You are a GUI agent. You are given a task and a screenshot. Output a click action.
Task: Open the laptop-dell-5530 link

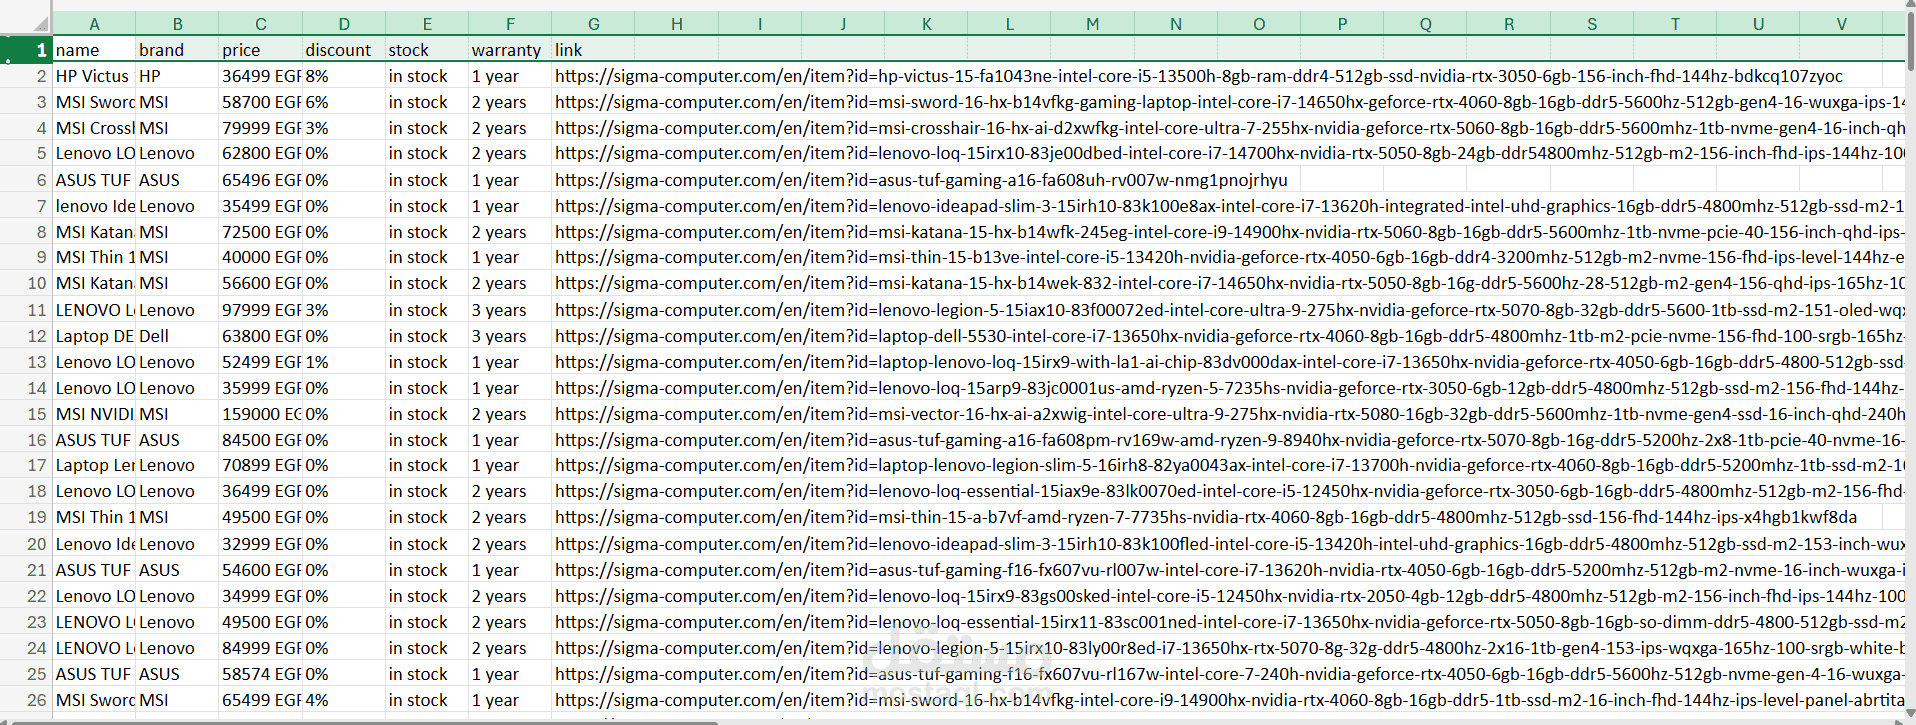click(1230, 336)
